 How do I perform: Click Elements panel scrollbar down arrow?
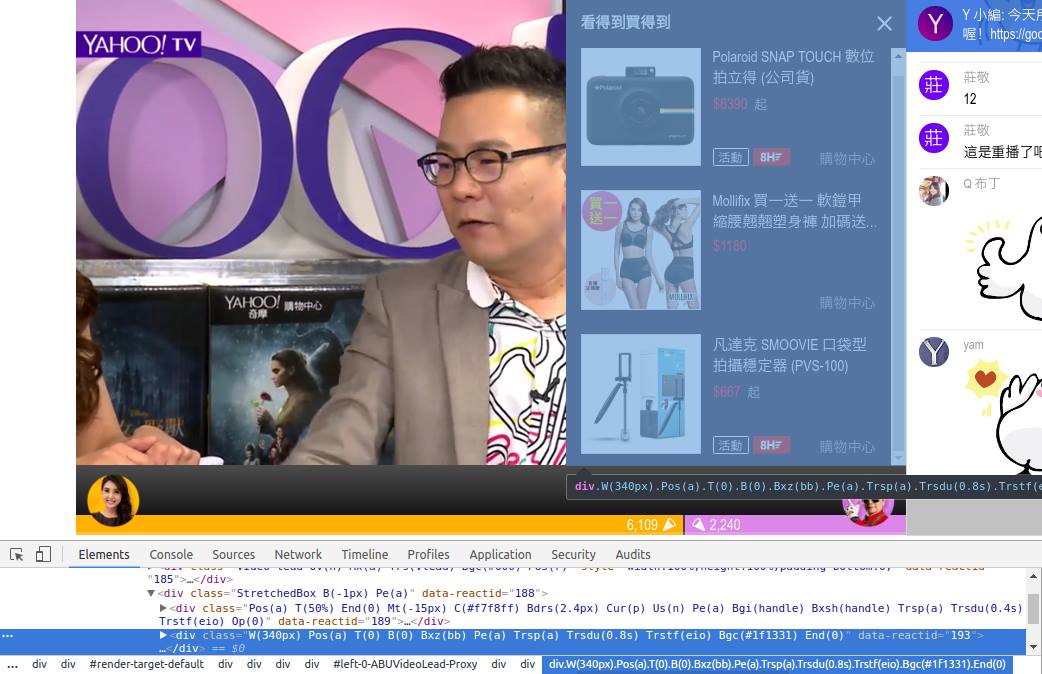(x=1033, y=647)
